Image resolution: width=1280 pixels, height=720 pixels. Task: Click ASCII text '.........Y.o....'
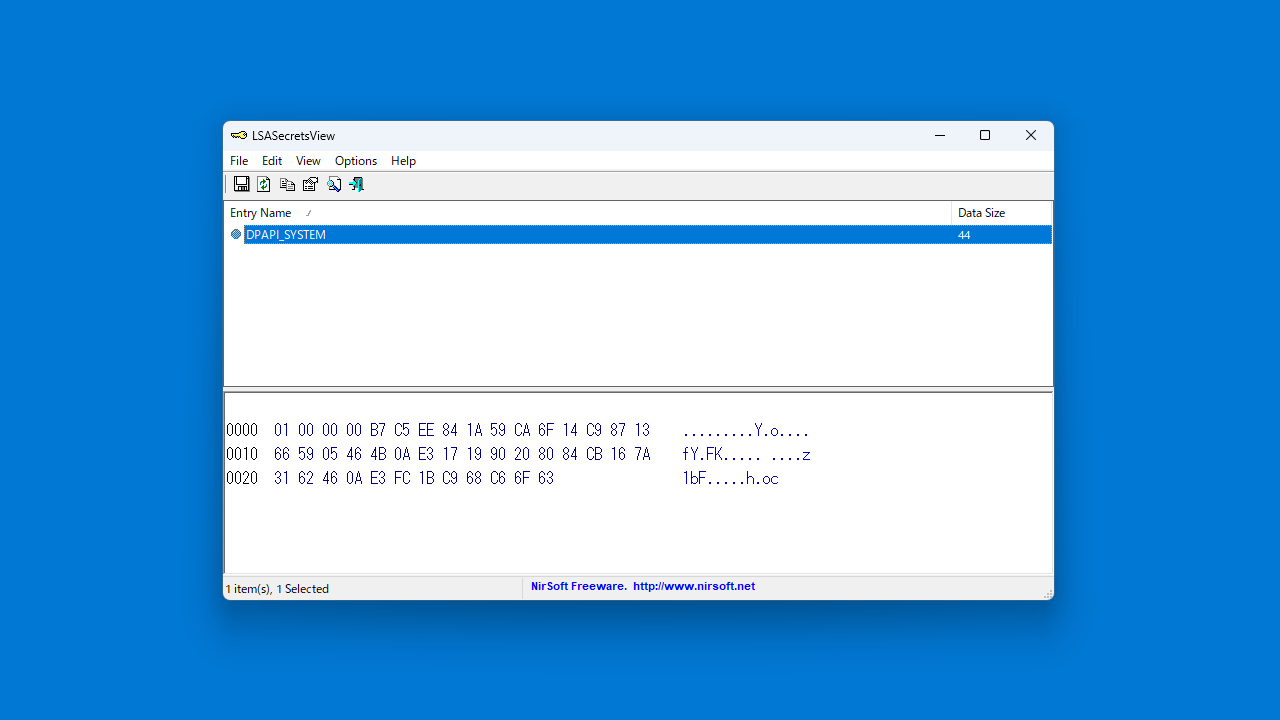tap(745, 431)
